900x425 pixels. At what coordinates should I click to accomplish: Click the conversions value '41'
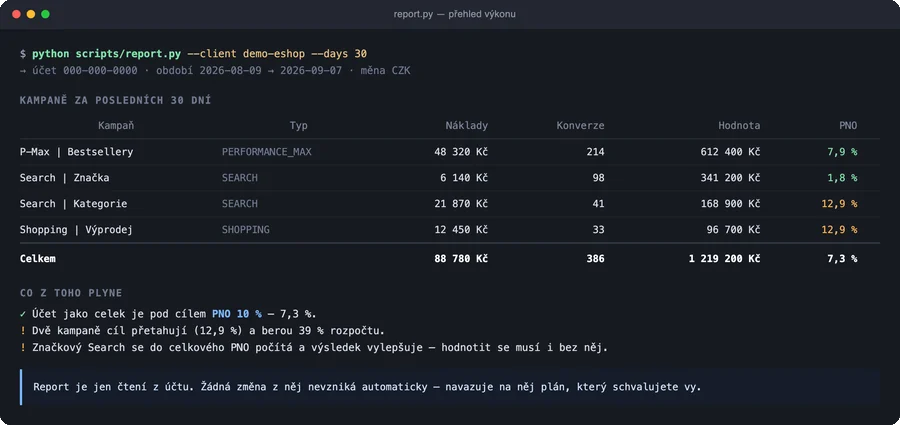[x=598, y=203]
